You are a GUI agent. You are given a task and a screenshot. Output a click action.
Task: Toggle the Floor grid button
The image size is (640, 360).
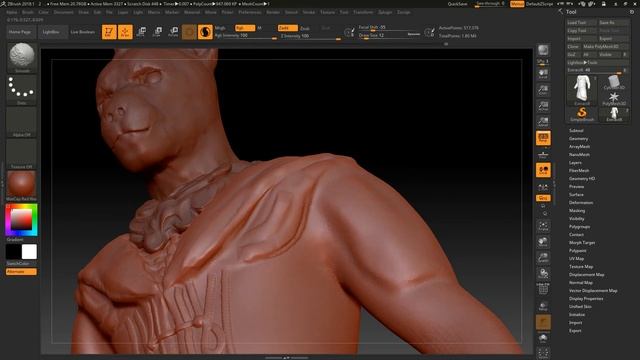(543, 154)
